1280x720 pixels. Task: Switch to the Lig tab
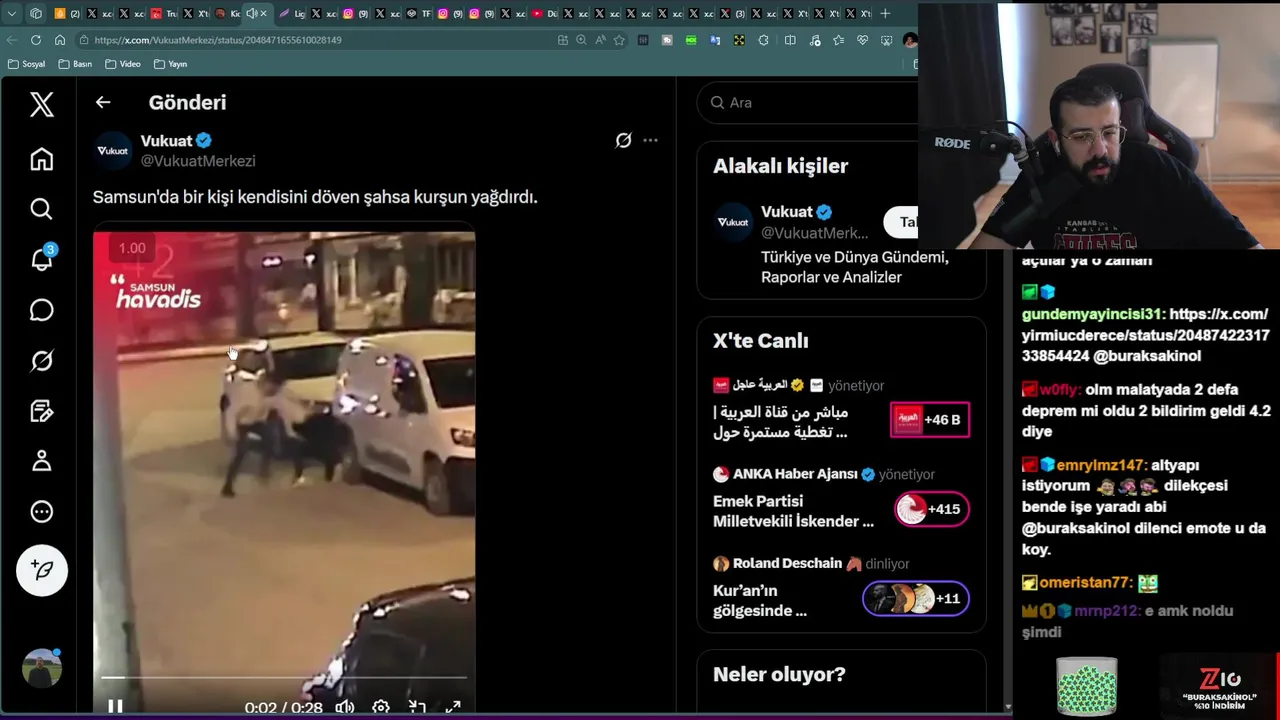[x=292, y=14]
